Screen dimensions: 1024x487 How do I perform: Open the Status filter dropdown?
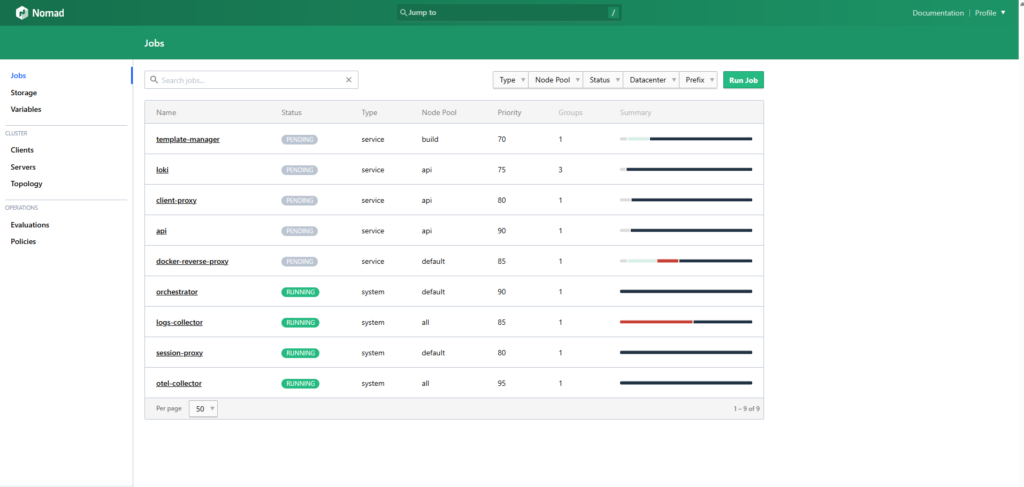[x=603, y=80]
